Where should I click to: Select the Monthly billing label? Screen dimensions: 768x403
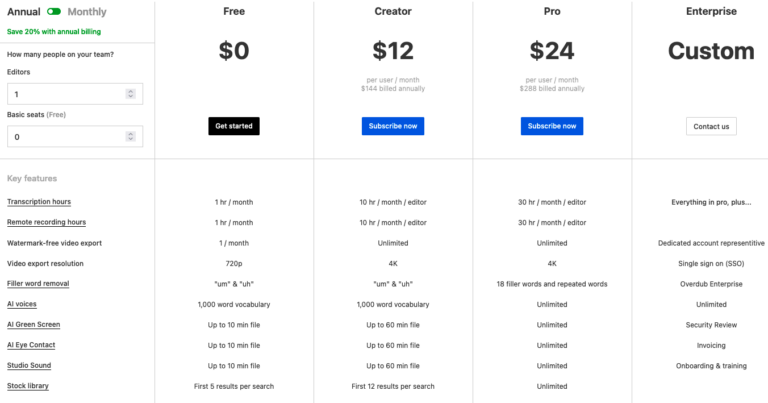point(87,12)
